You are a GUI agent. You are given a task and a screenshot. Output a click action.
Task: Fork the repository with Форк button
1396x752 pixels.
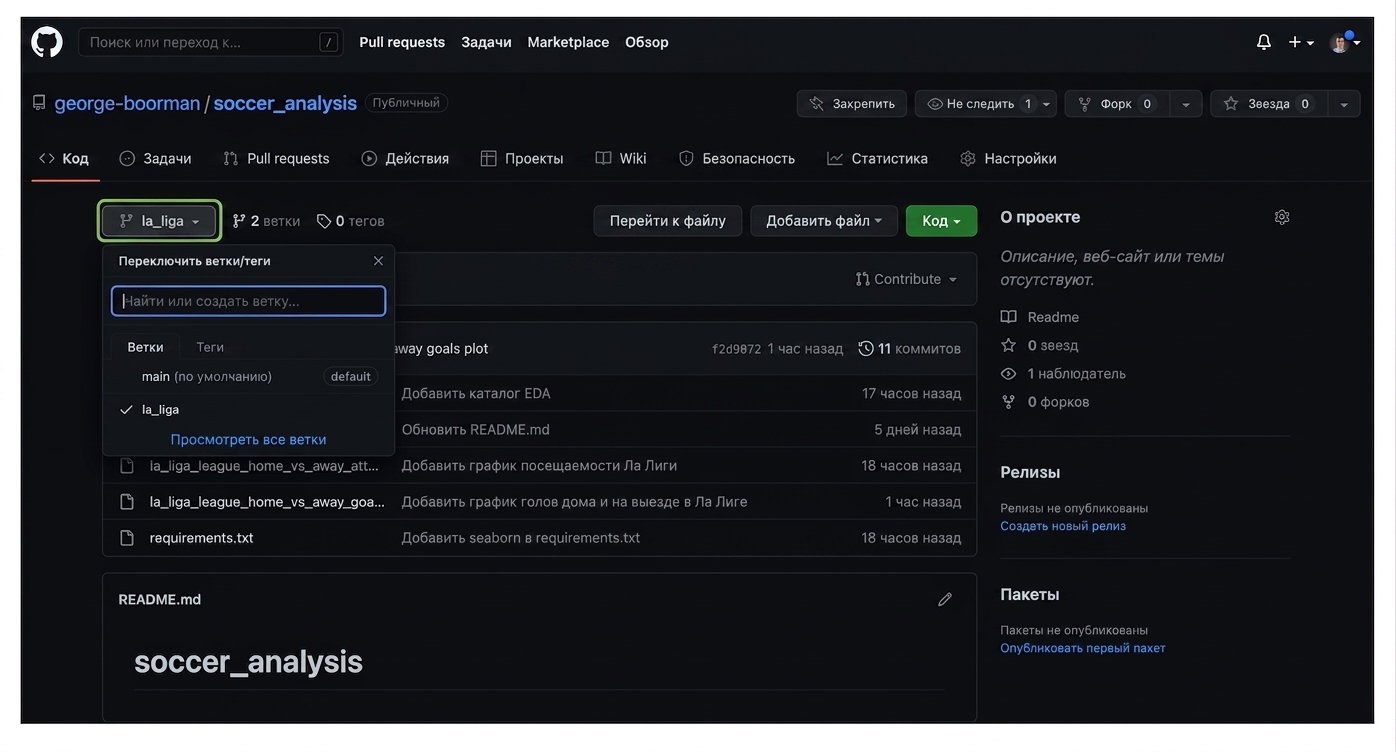[1116, 104]
